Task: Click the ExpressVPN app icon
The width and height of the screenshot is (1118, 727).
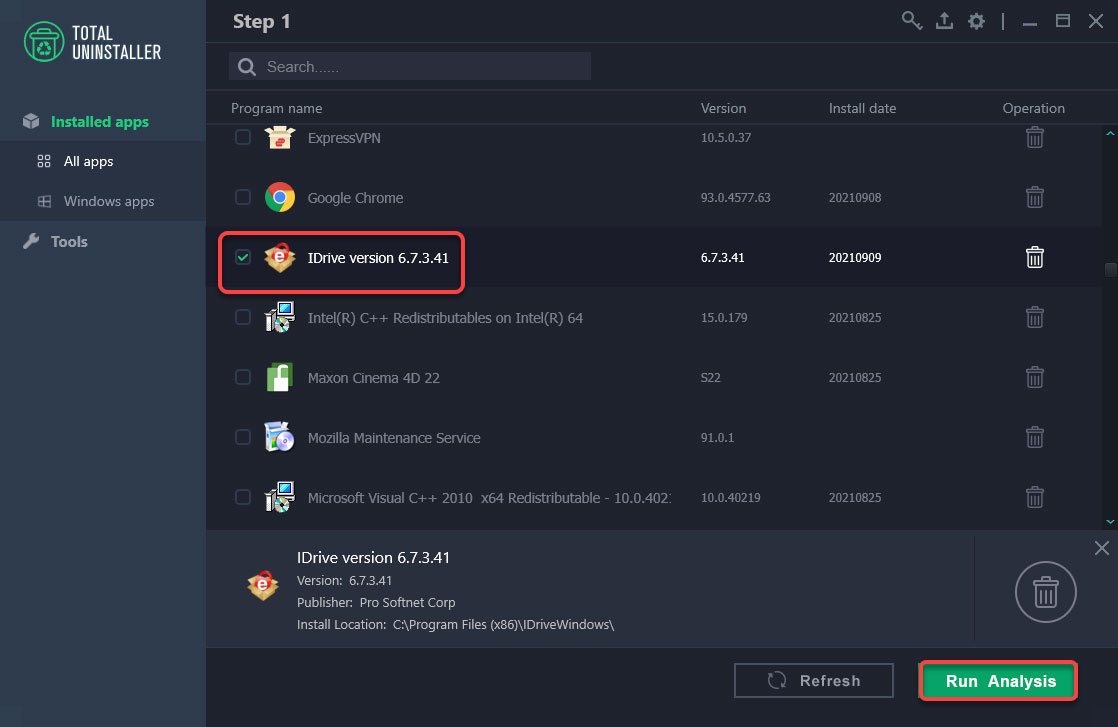Action: pyautogui.click(x=280, y=137)
